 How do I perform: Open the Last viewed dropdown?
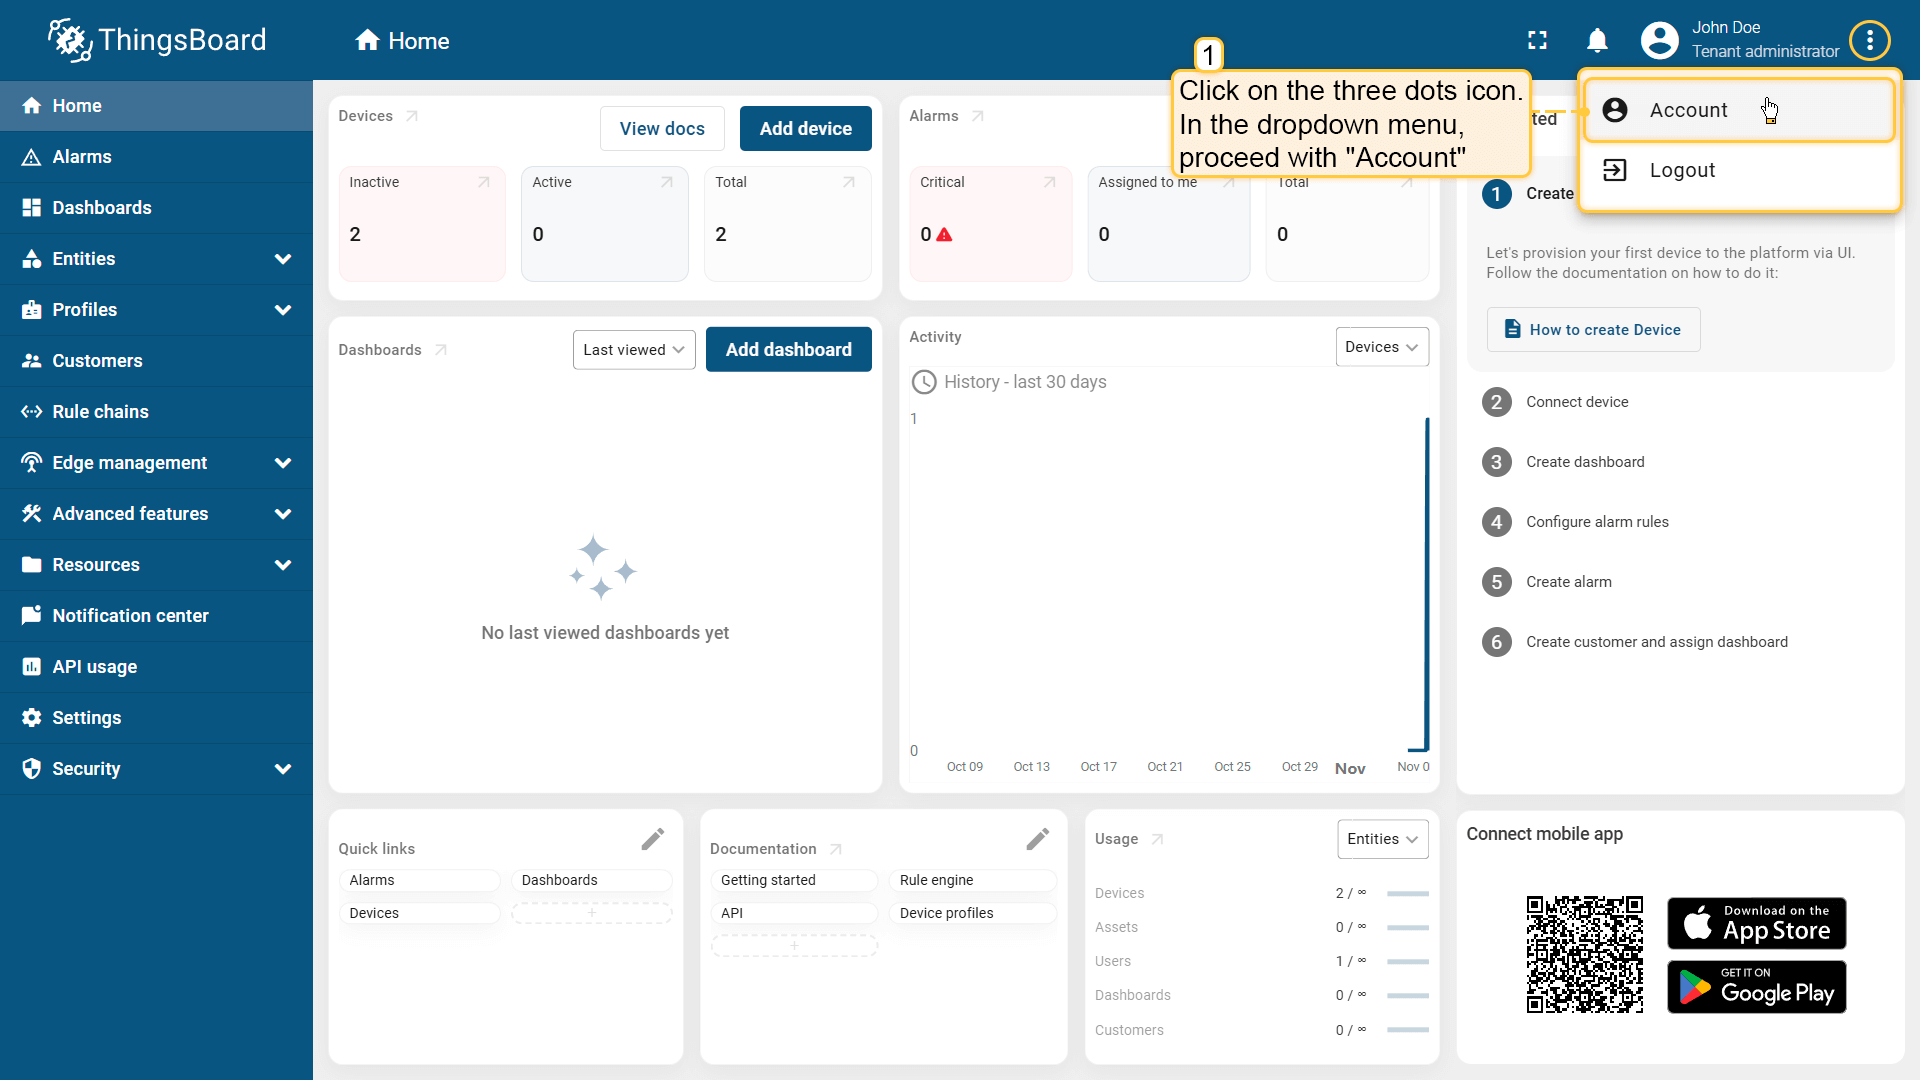634,350
